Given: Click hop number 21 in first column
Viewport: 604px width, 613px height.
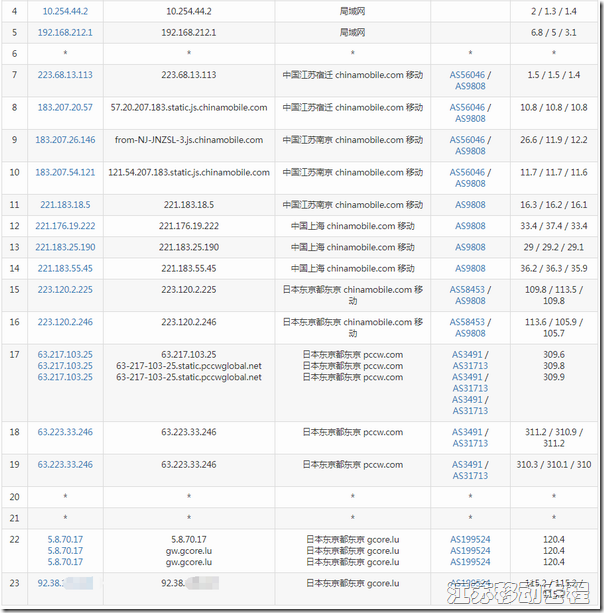Looking at the screenshot, I should 14,518.
